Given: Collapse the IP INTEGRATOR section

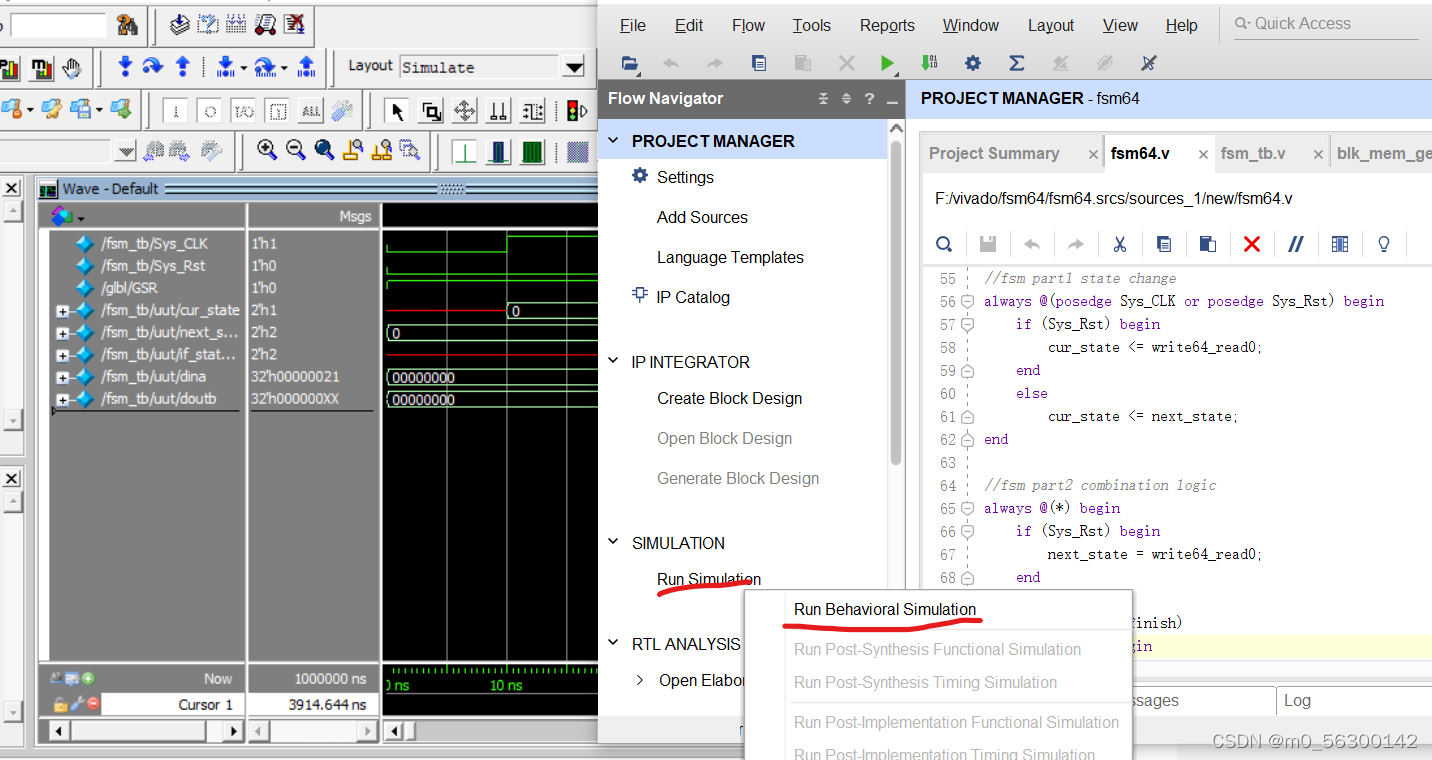Looking at the screenshot, I should click(614, 361).
